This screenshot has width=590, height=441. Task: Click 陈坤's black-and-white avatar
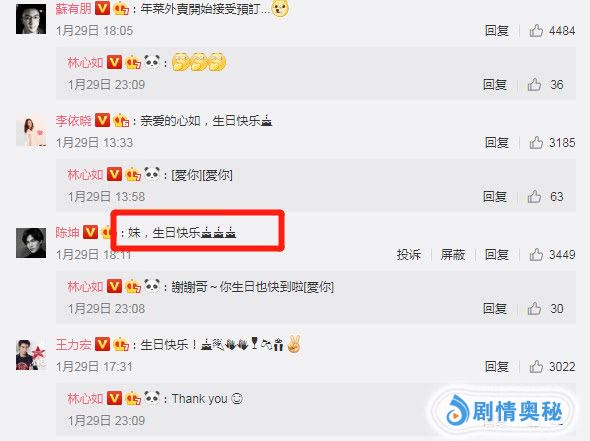31,243
